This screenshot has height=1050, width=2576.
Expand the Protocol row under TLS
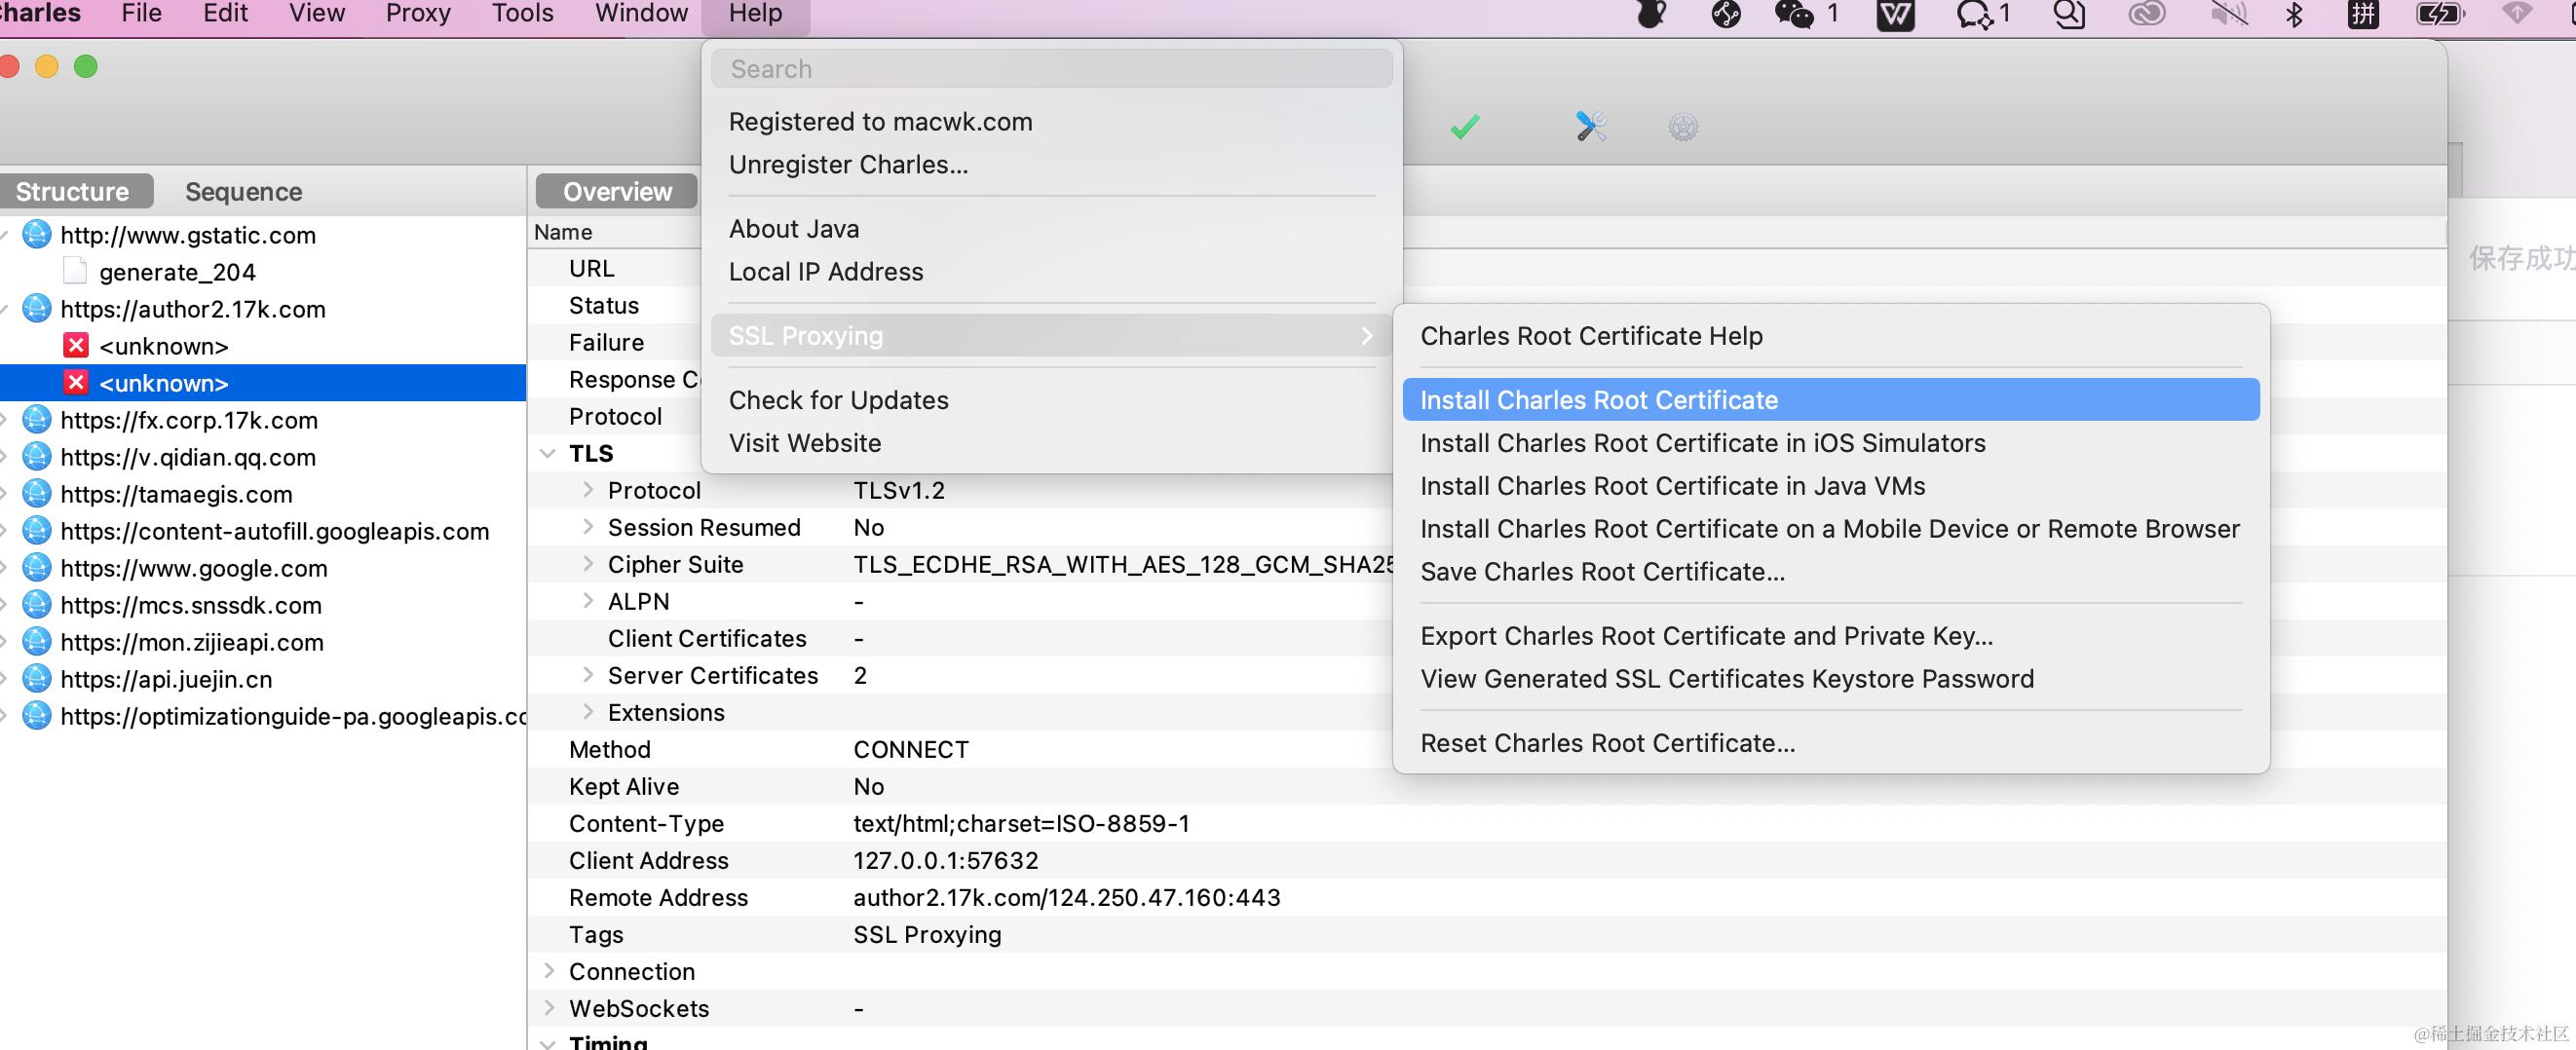(x=588, y=490)
